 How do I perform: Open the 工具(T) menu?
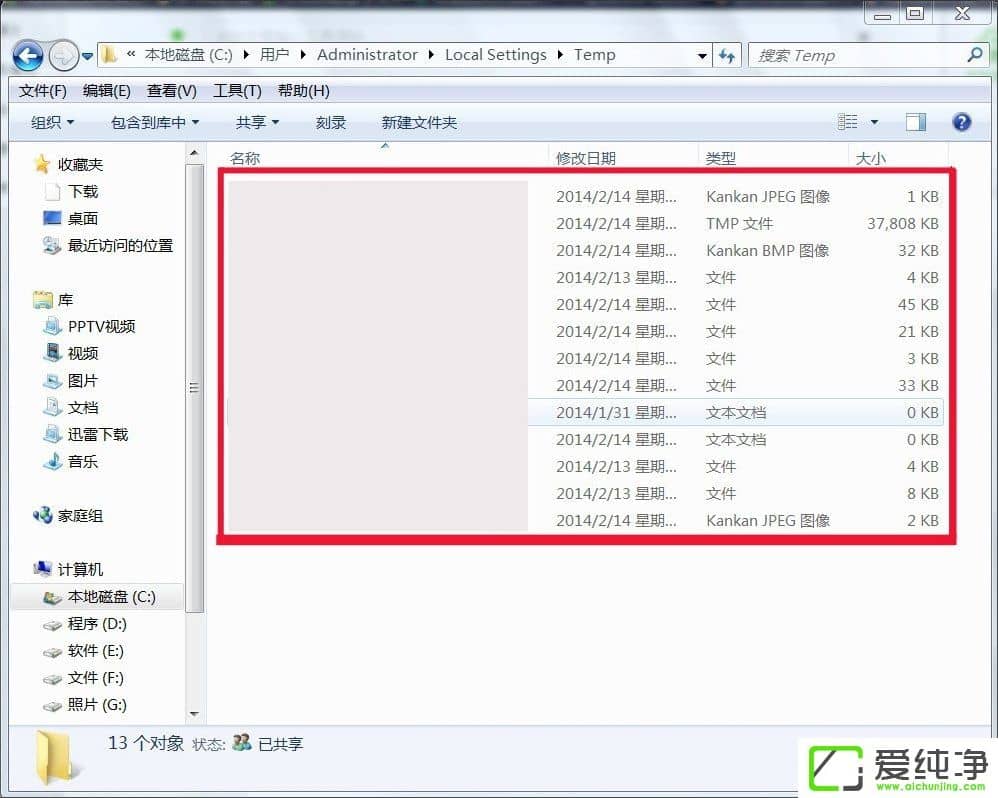pos(237,91)
